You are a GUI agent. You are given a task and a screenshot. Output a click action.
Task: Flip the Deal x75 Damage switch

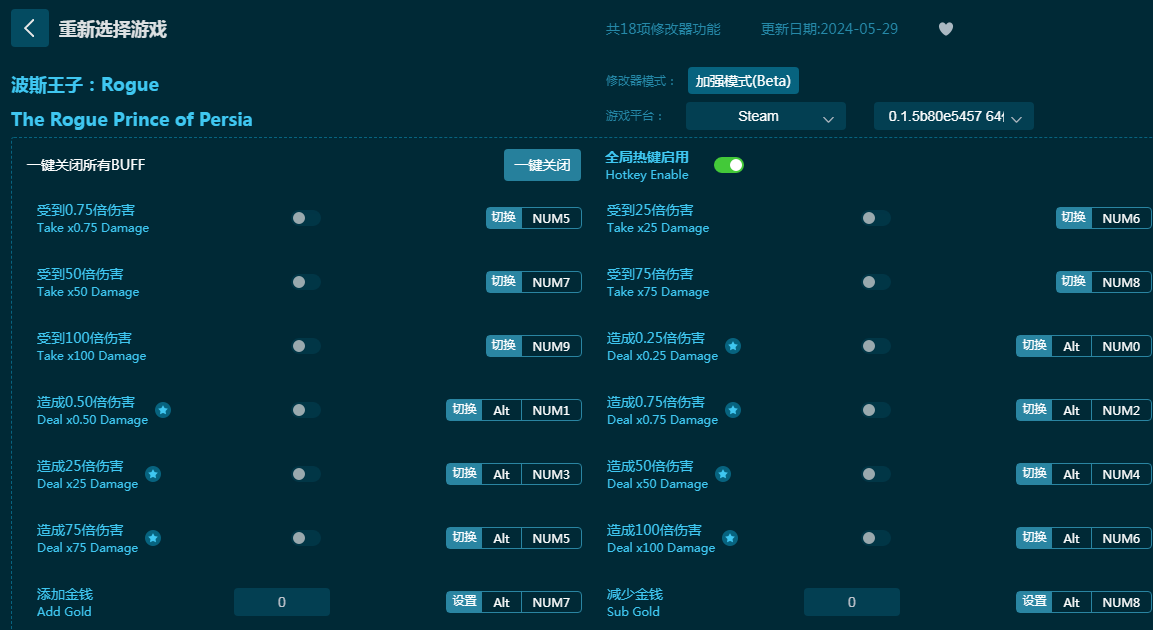[x=306, y=538]
